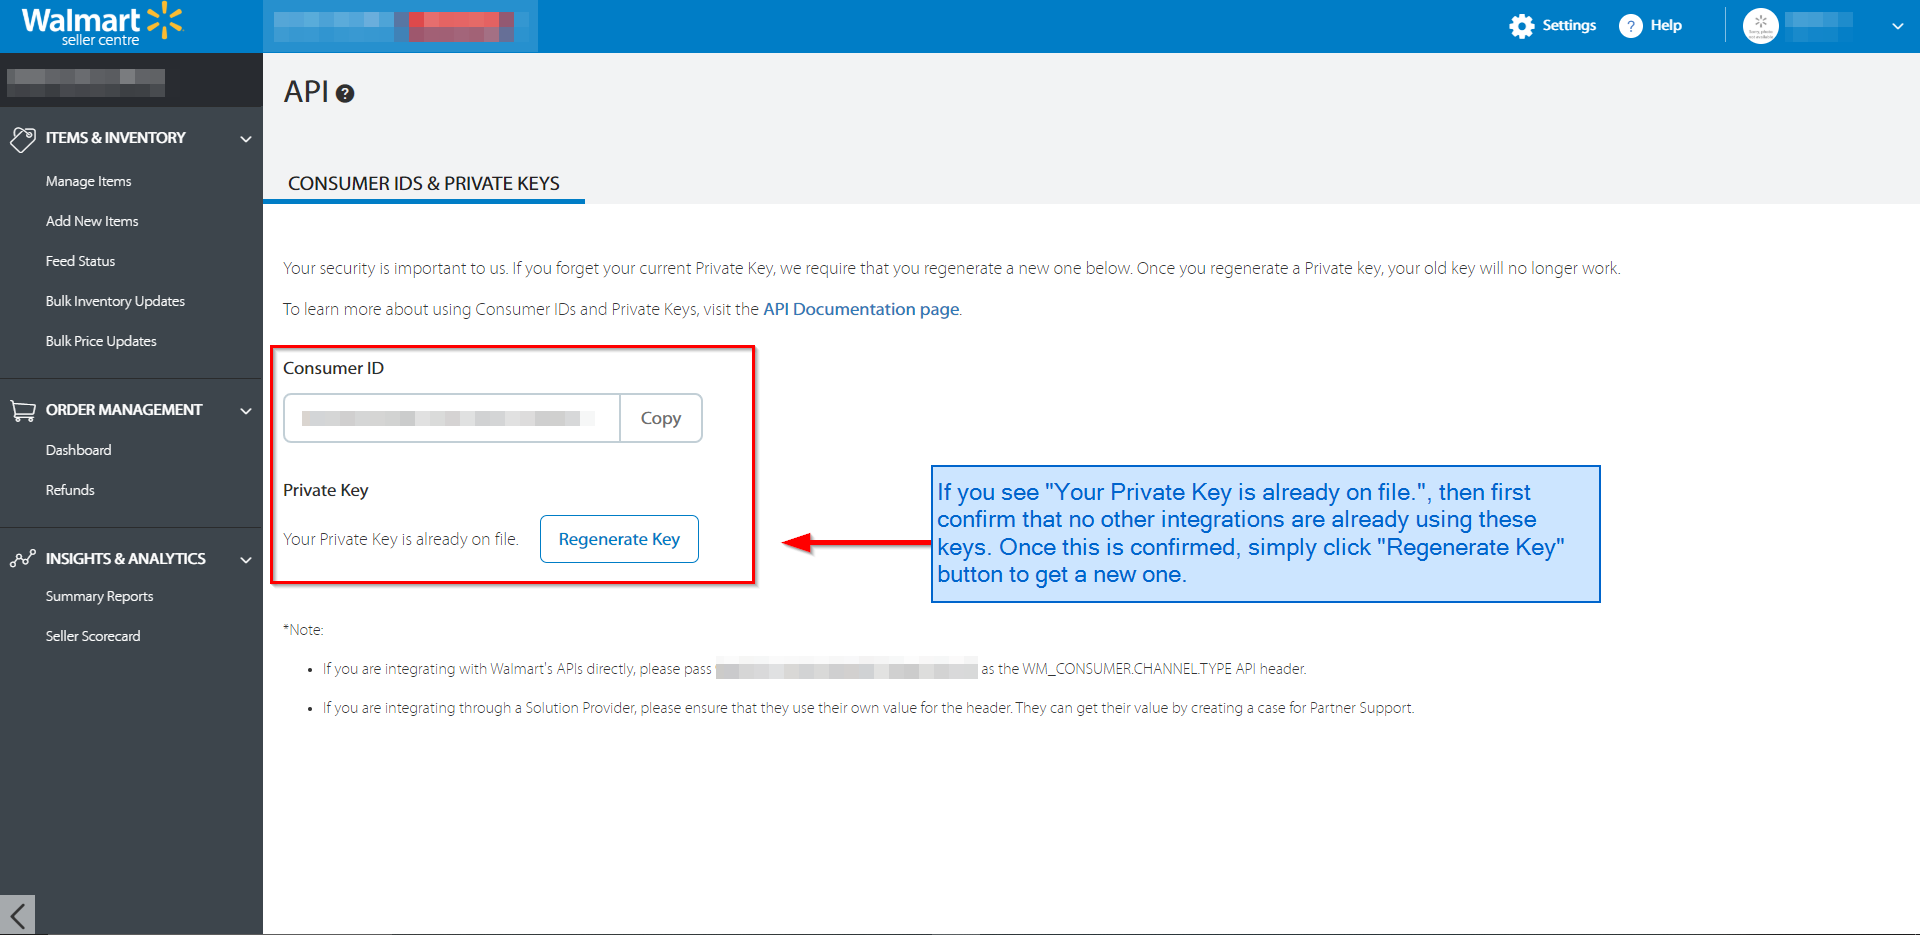This screenshot has height=935, width=1920.
Task: Click the Order Management cart icon
Action: tap(23, 410)
